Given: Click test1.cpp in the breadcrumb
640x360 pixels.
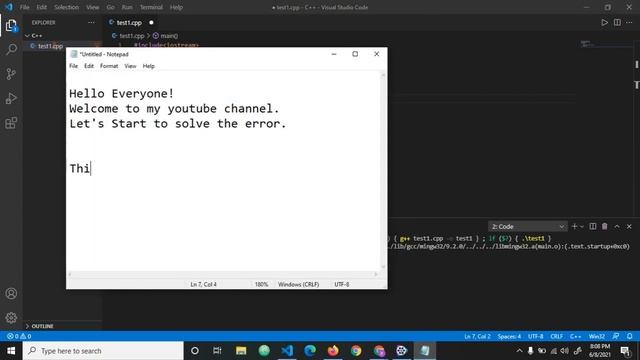Looking at the screenshot, I should [x=128, y=36].
